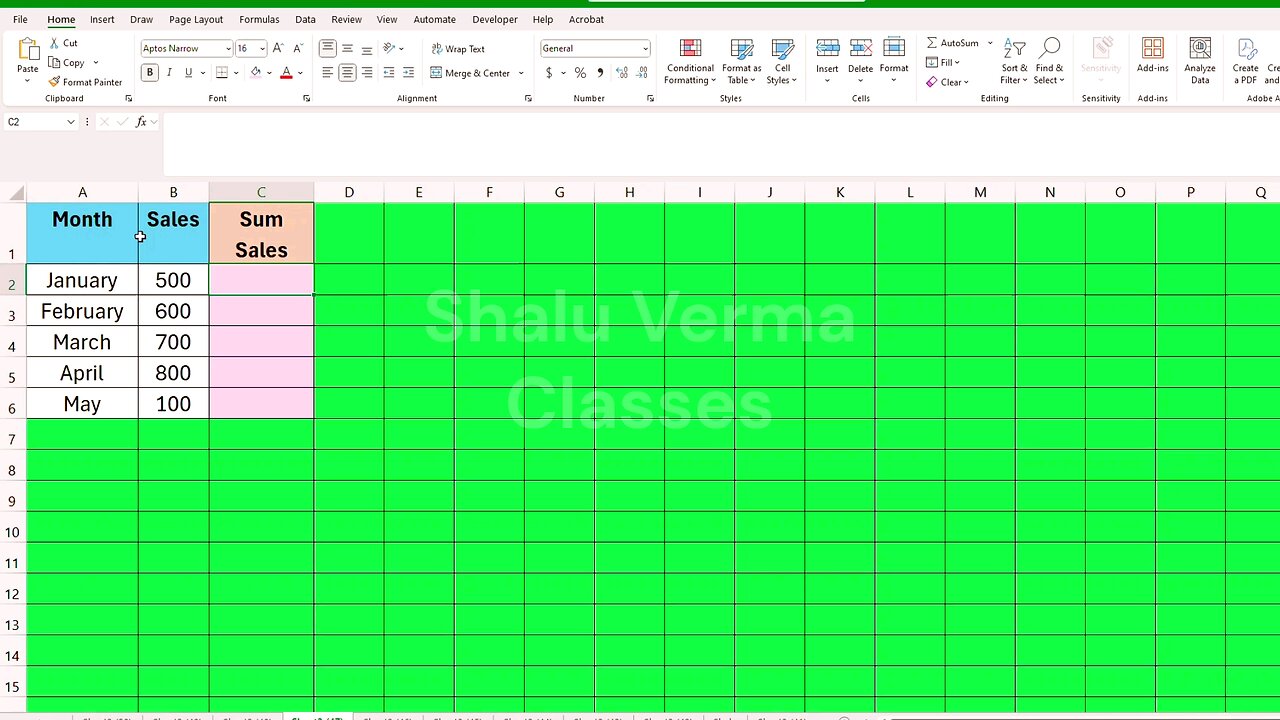Click the Insert Function fx icon

141,122
